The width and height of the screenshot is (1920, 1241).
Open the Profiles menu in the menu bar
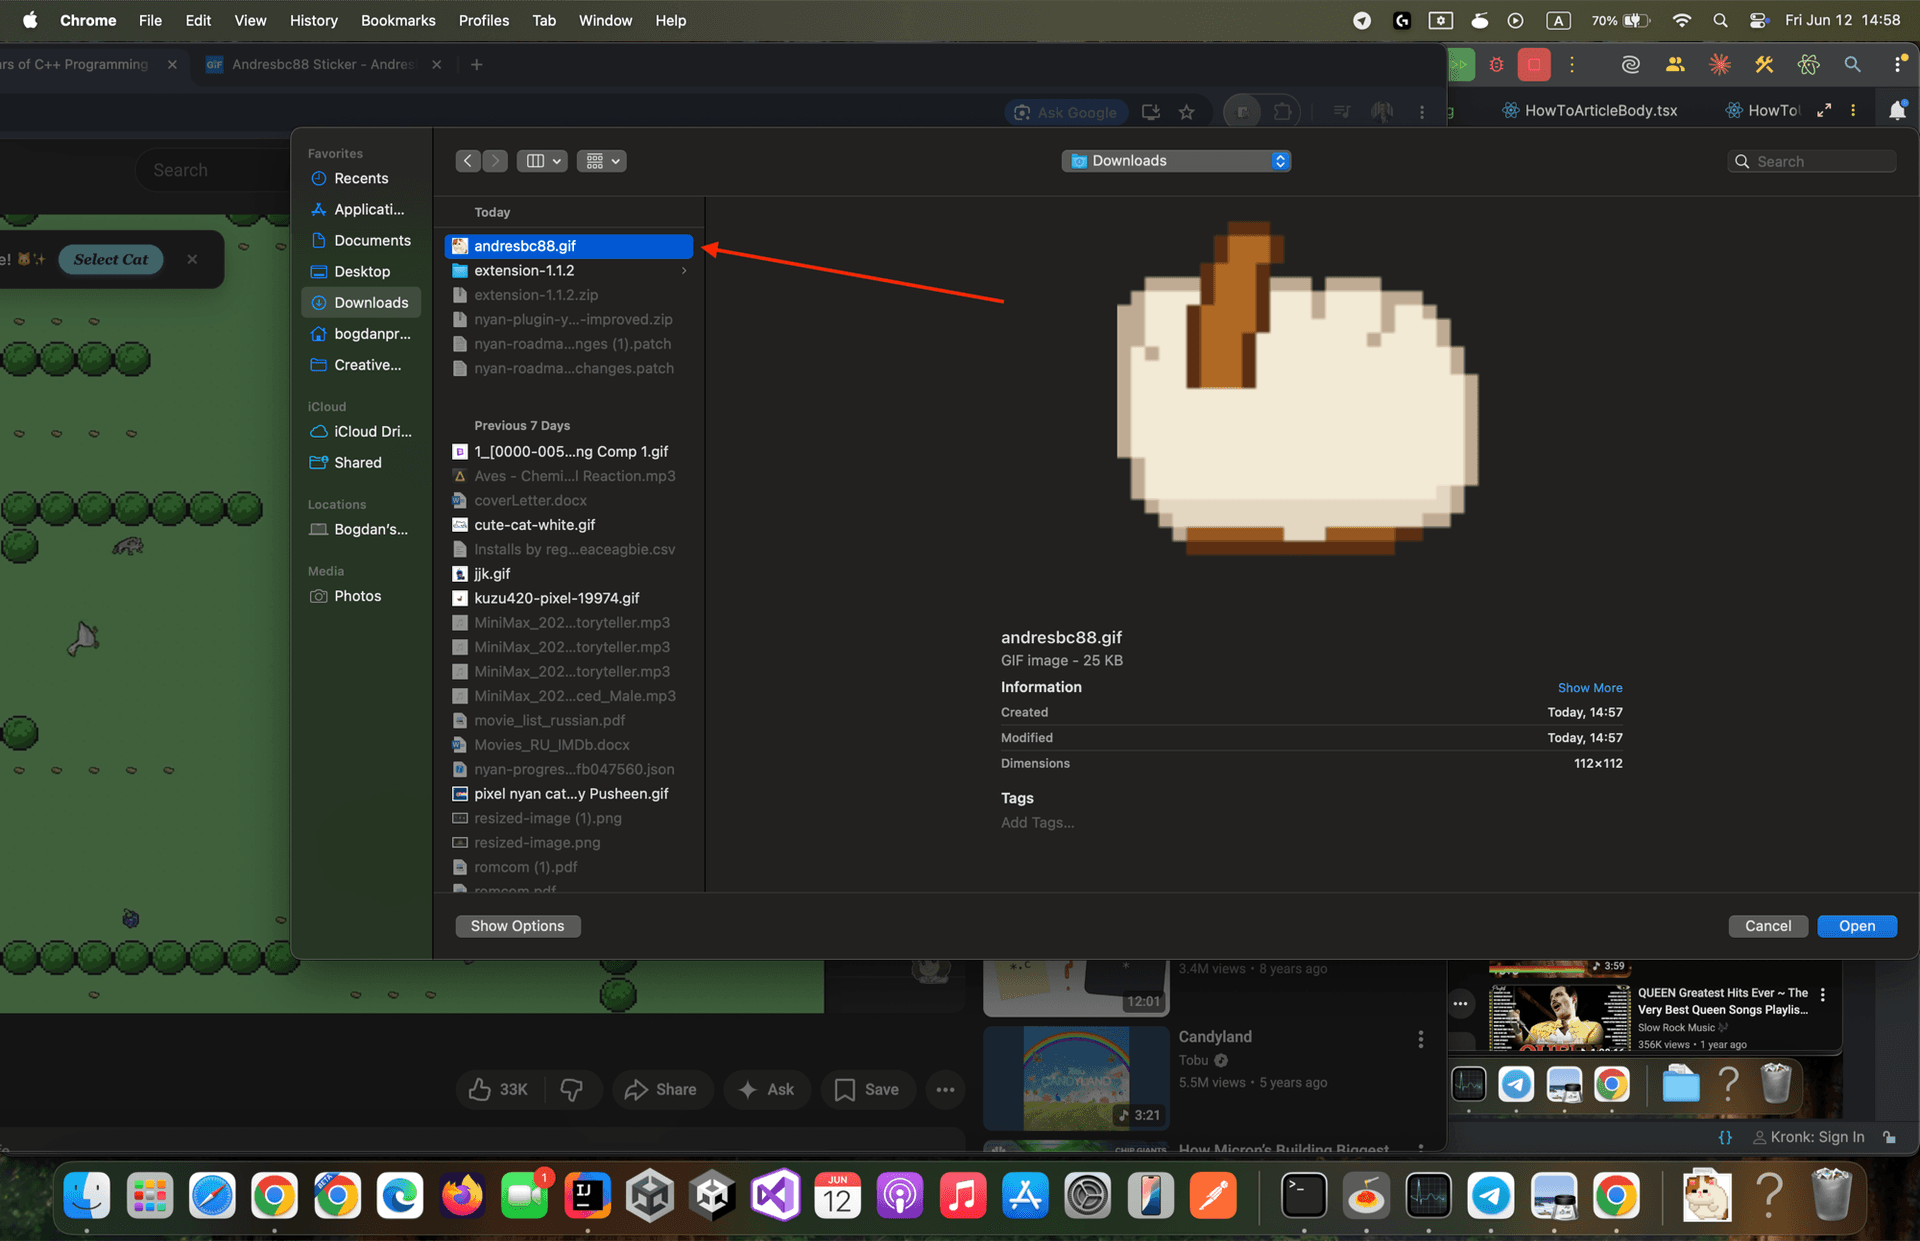tap(484, 20)
